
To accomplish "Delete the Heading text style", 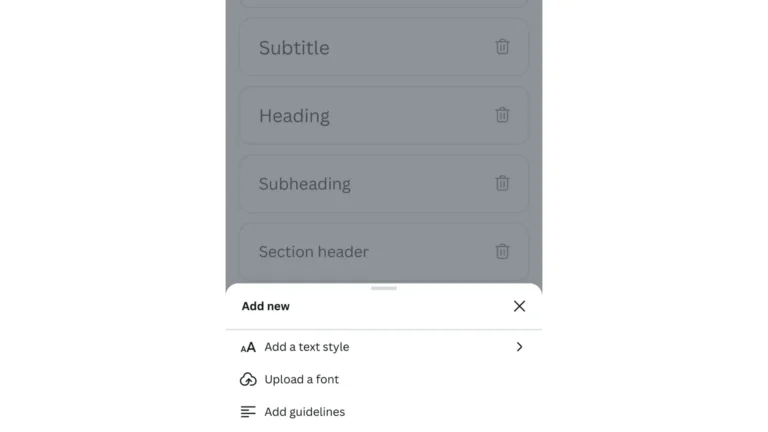I will (x=502, y=115).
